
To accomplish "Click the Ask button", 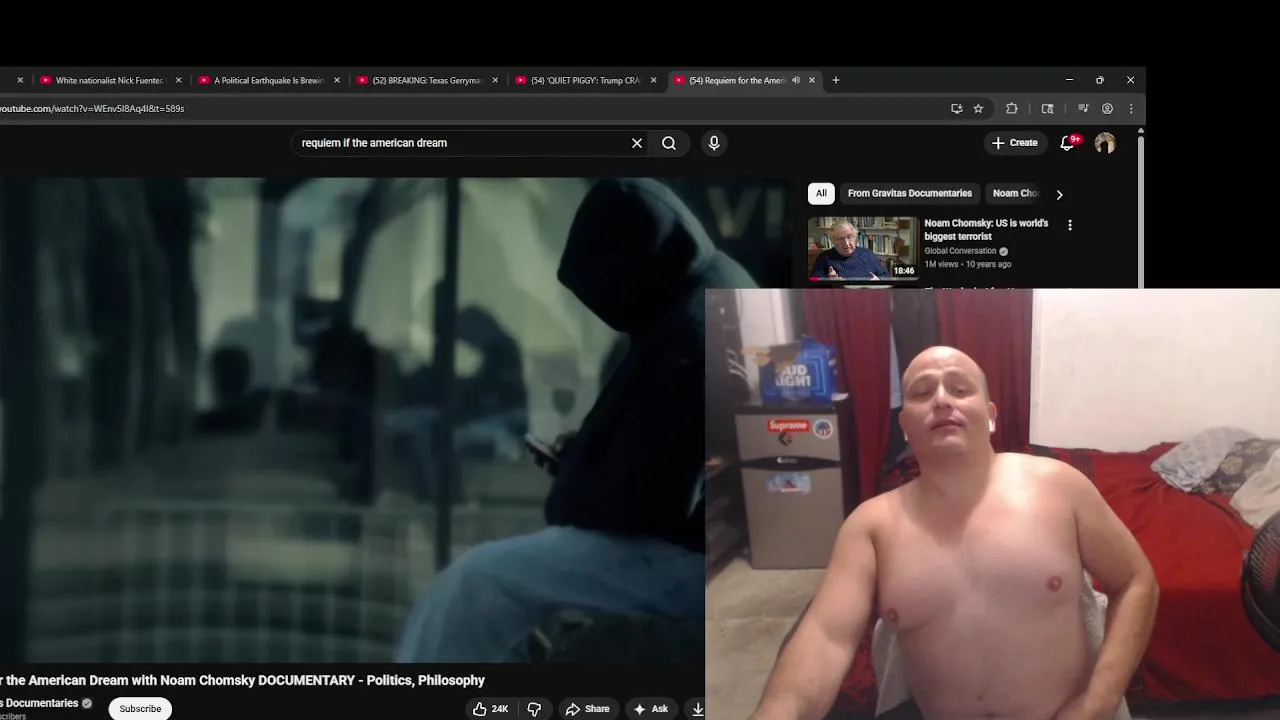I will coord(650,709).
